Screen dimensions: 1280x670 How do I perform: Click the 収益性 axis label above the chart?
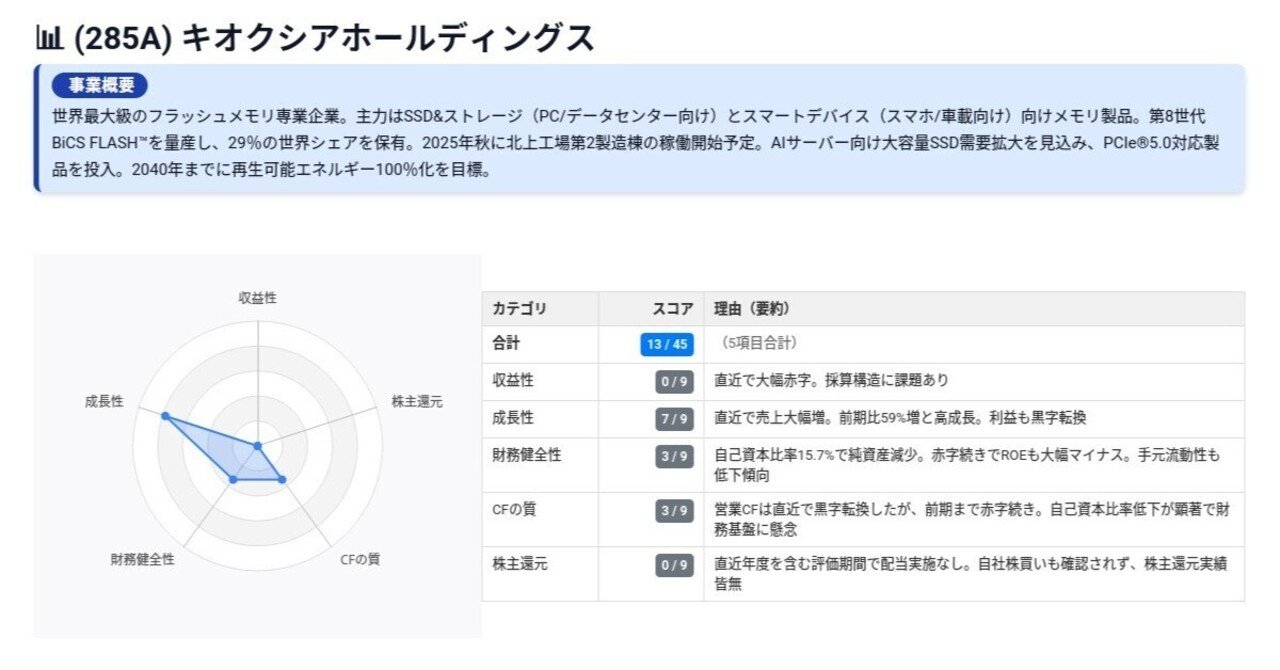(256, 296)
